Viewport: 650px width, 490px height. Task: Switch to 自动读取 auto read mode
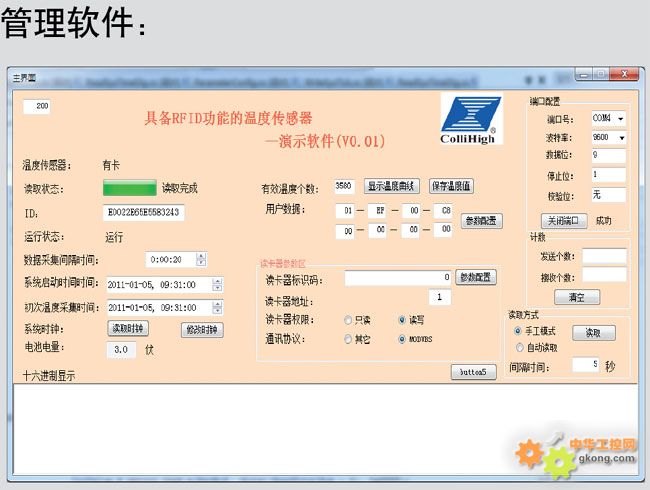tap(517, 347)
